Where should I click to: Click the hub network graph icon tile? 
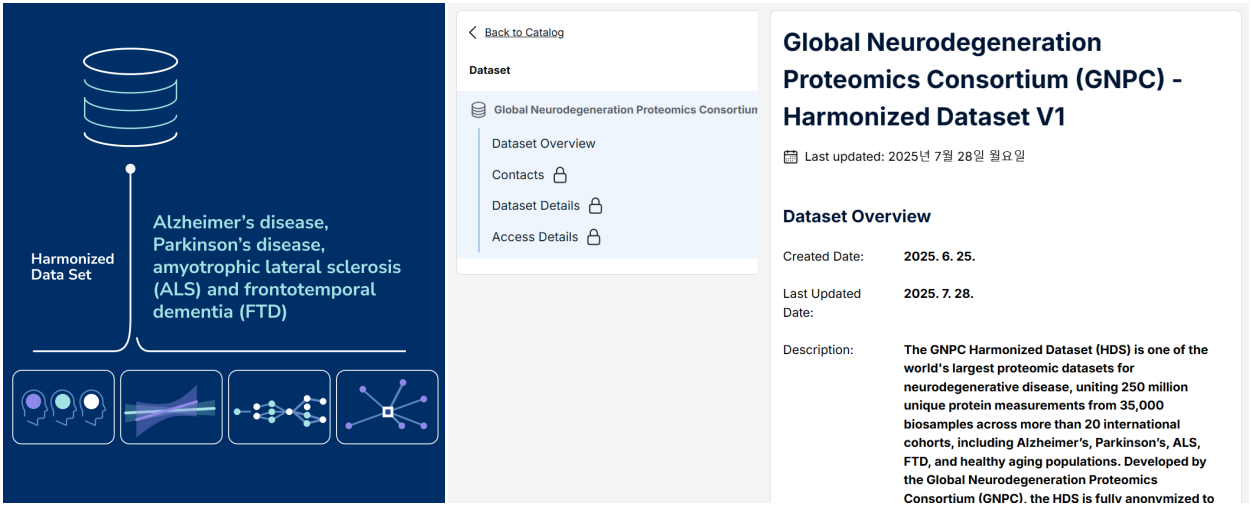point(387,407)
